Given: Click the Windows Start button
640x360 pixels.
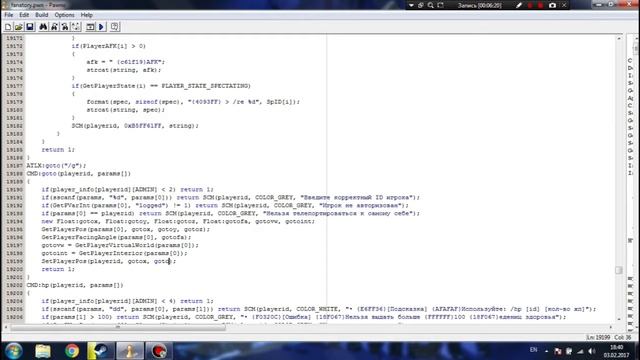Looking at the screenshot, I should point(13,351).
